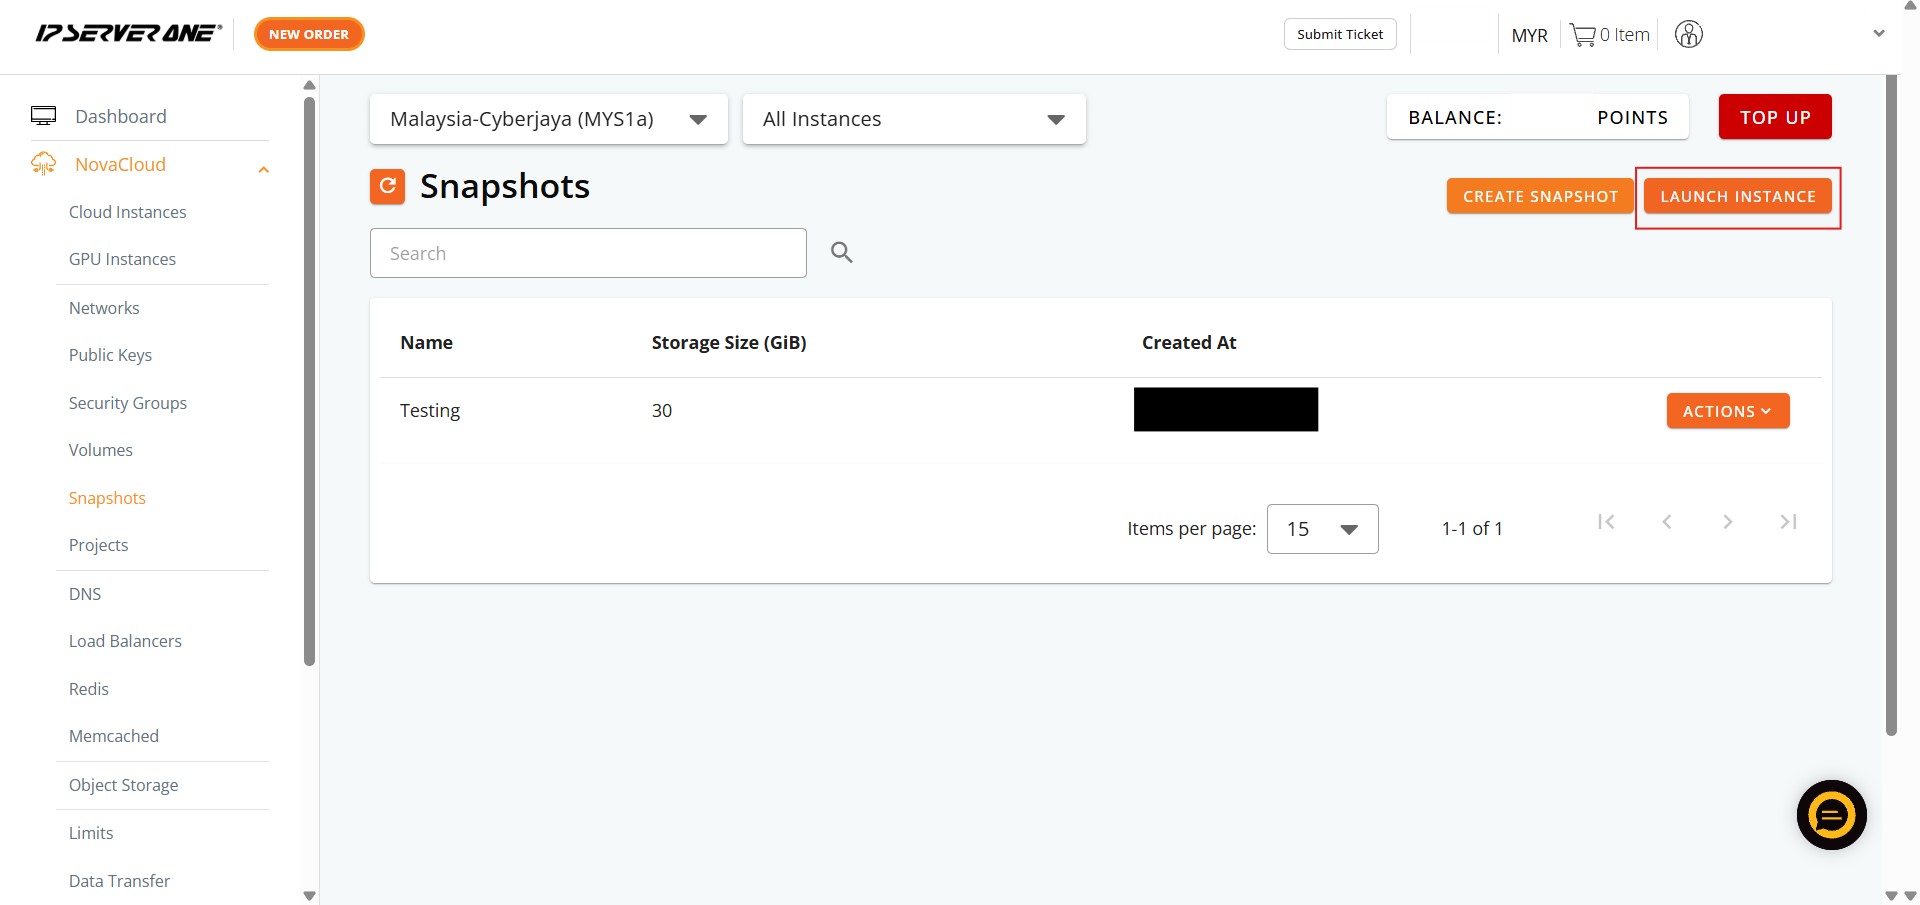Select Volumes in the sidebar

click(x=101, y=450)
